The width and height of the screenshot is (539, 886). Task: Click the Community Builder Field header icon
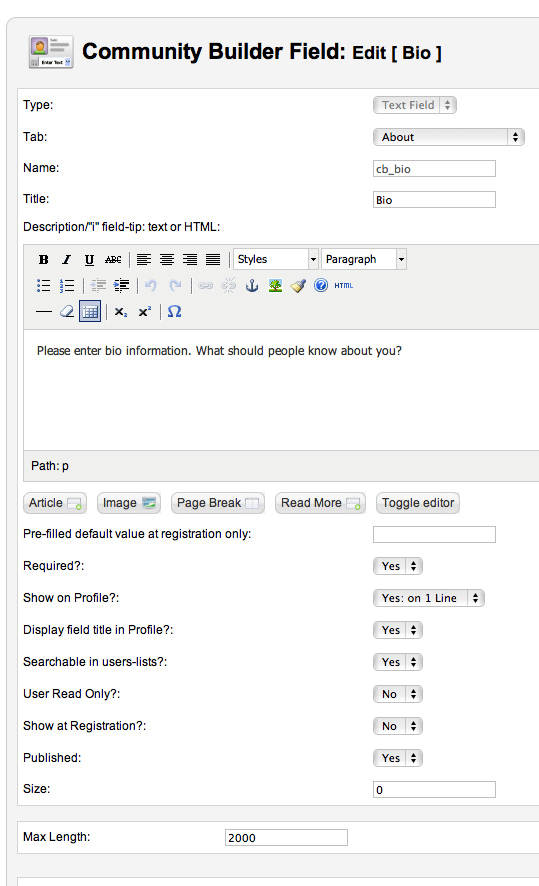click(51, 52)
